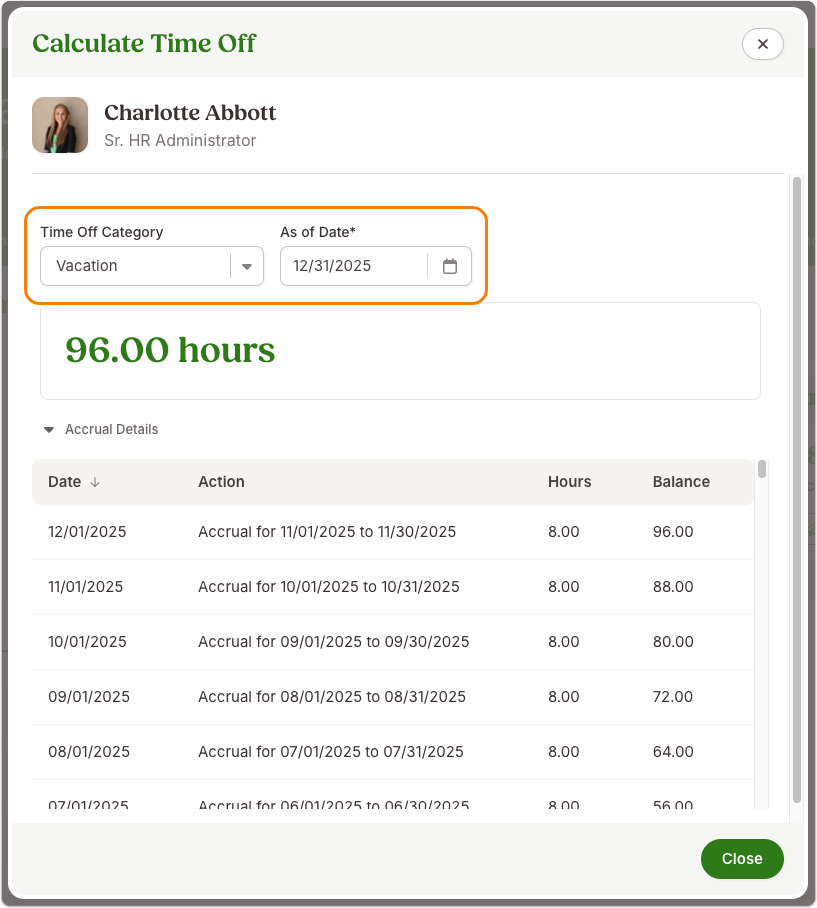Screen dimensions: 817x908
Task: Open the As of Date calendar picker icon
Action: pyautogui.click(x=450, y=266)
